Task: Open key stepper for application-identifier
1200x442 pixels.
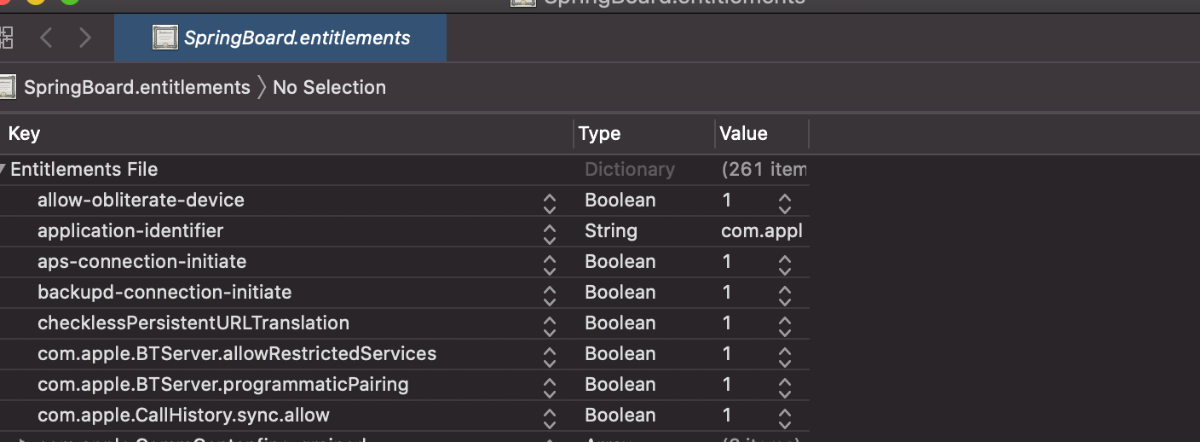Action: tap(549, 234)
